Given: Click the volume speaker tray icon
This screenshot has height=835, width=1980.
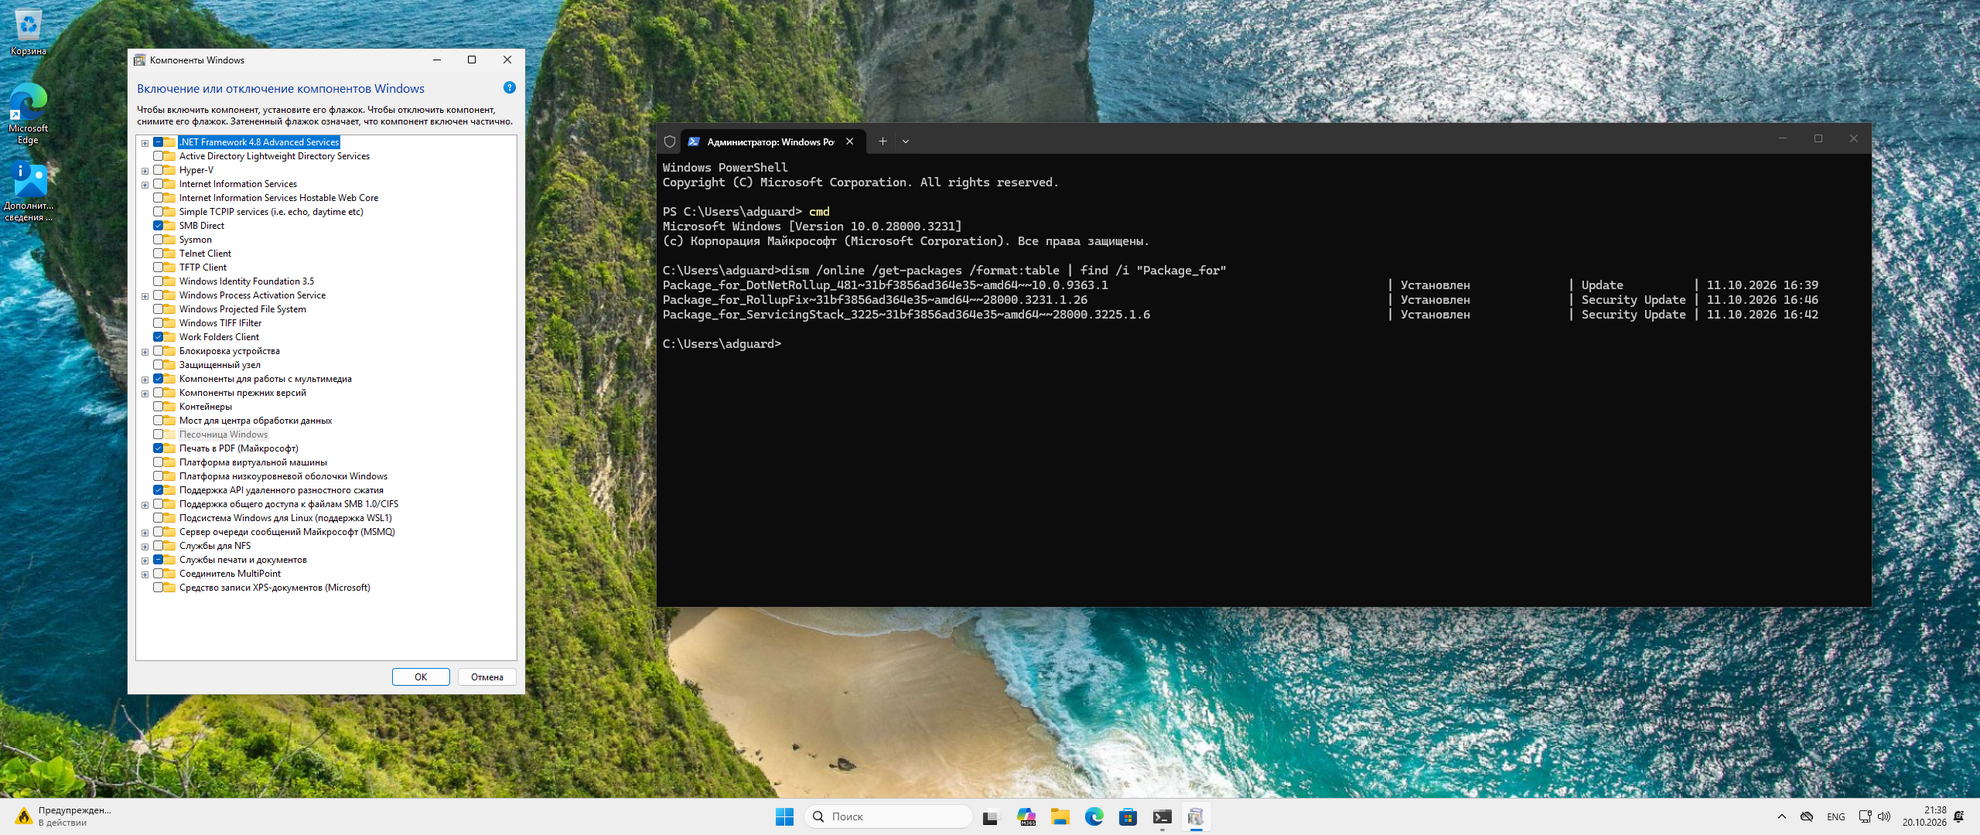Looking at the screenshot, I should [1884, 817].
